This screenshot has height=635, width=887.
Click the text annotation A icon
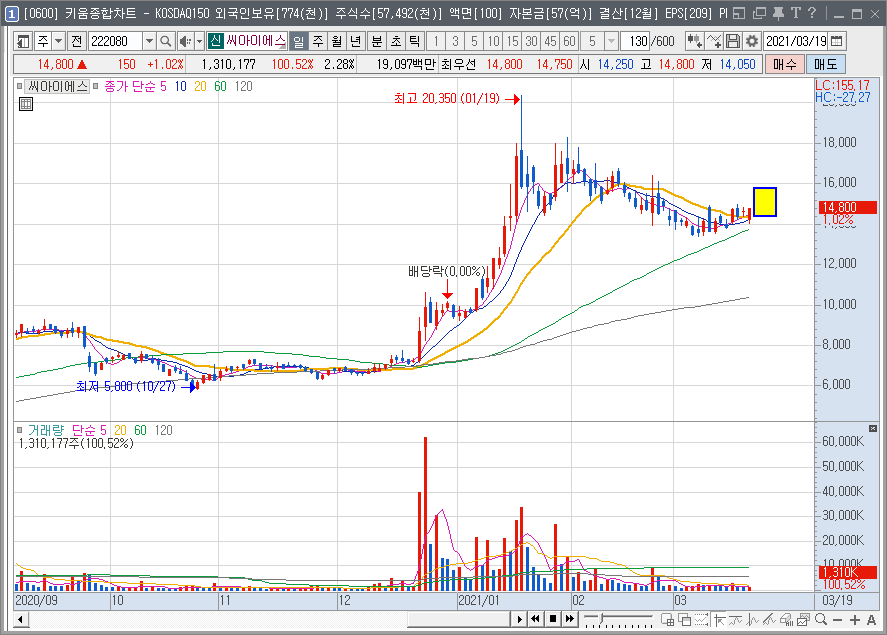872,620
